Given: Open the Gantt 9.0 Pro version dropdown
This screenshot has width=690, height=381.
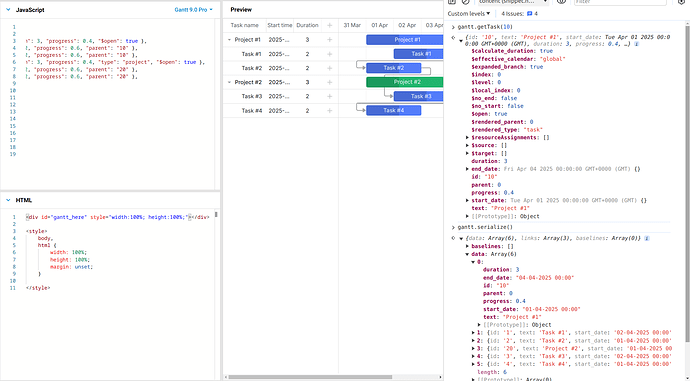Looking at the screenshot, I should [194, 10].
